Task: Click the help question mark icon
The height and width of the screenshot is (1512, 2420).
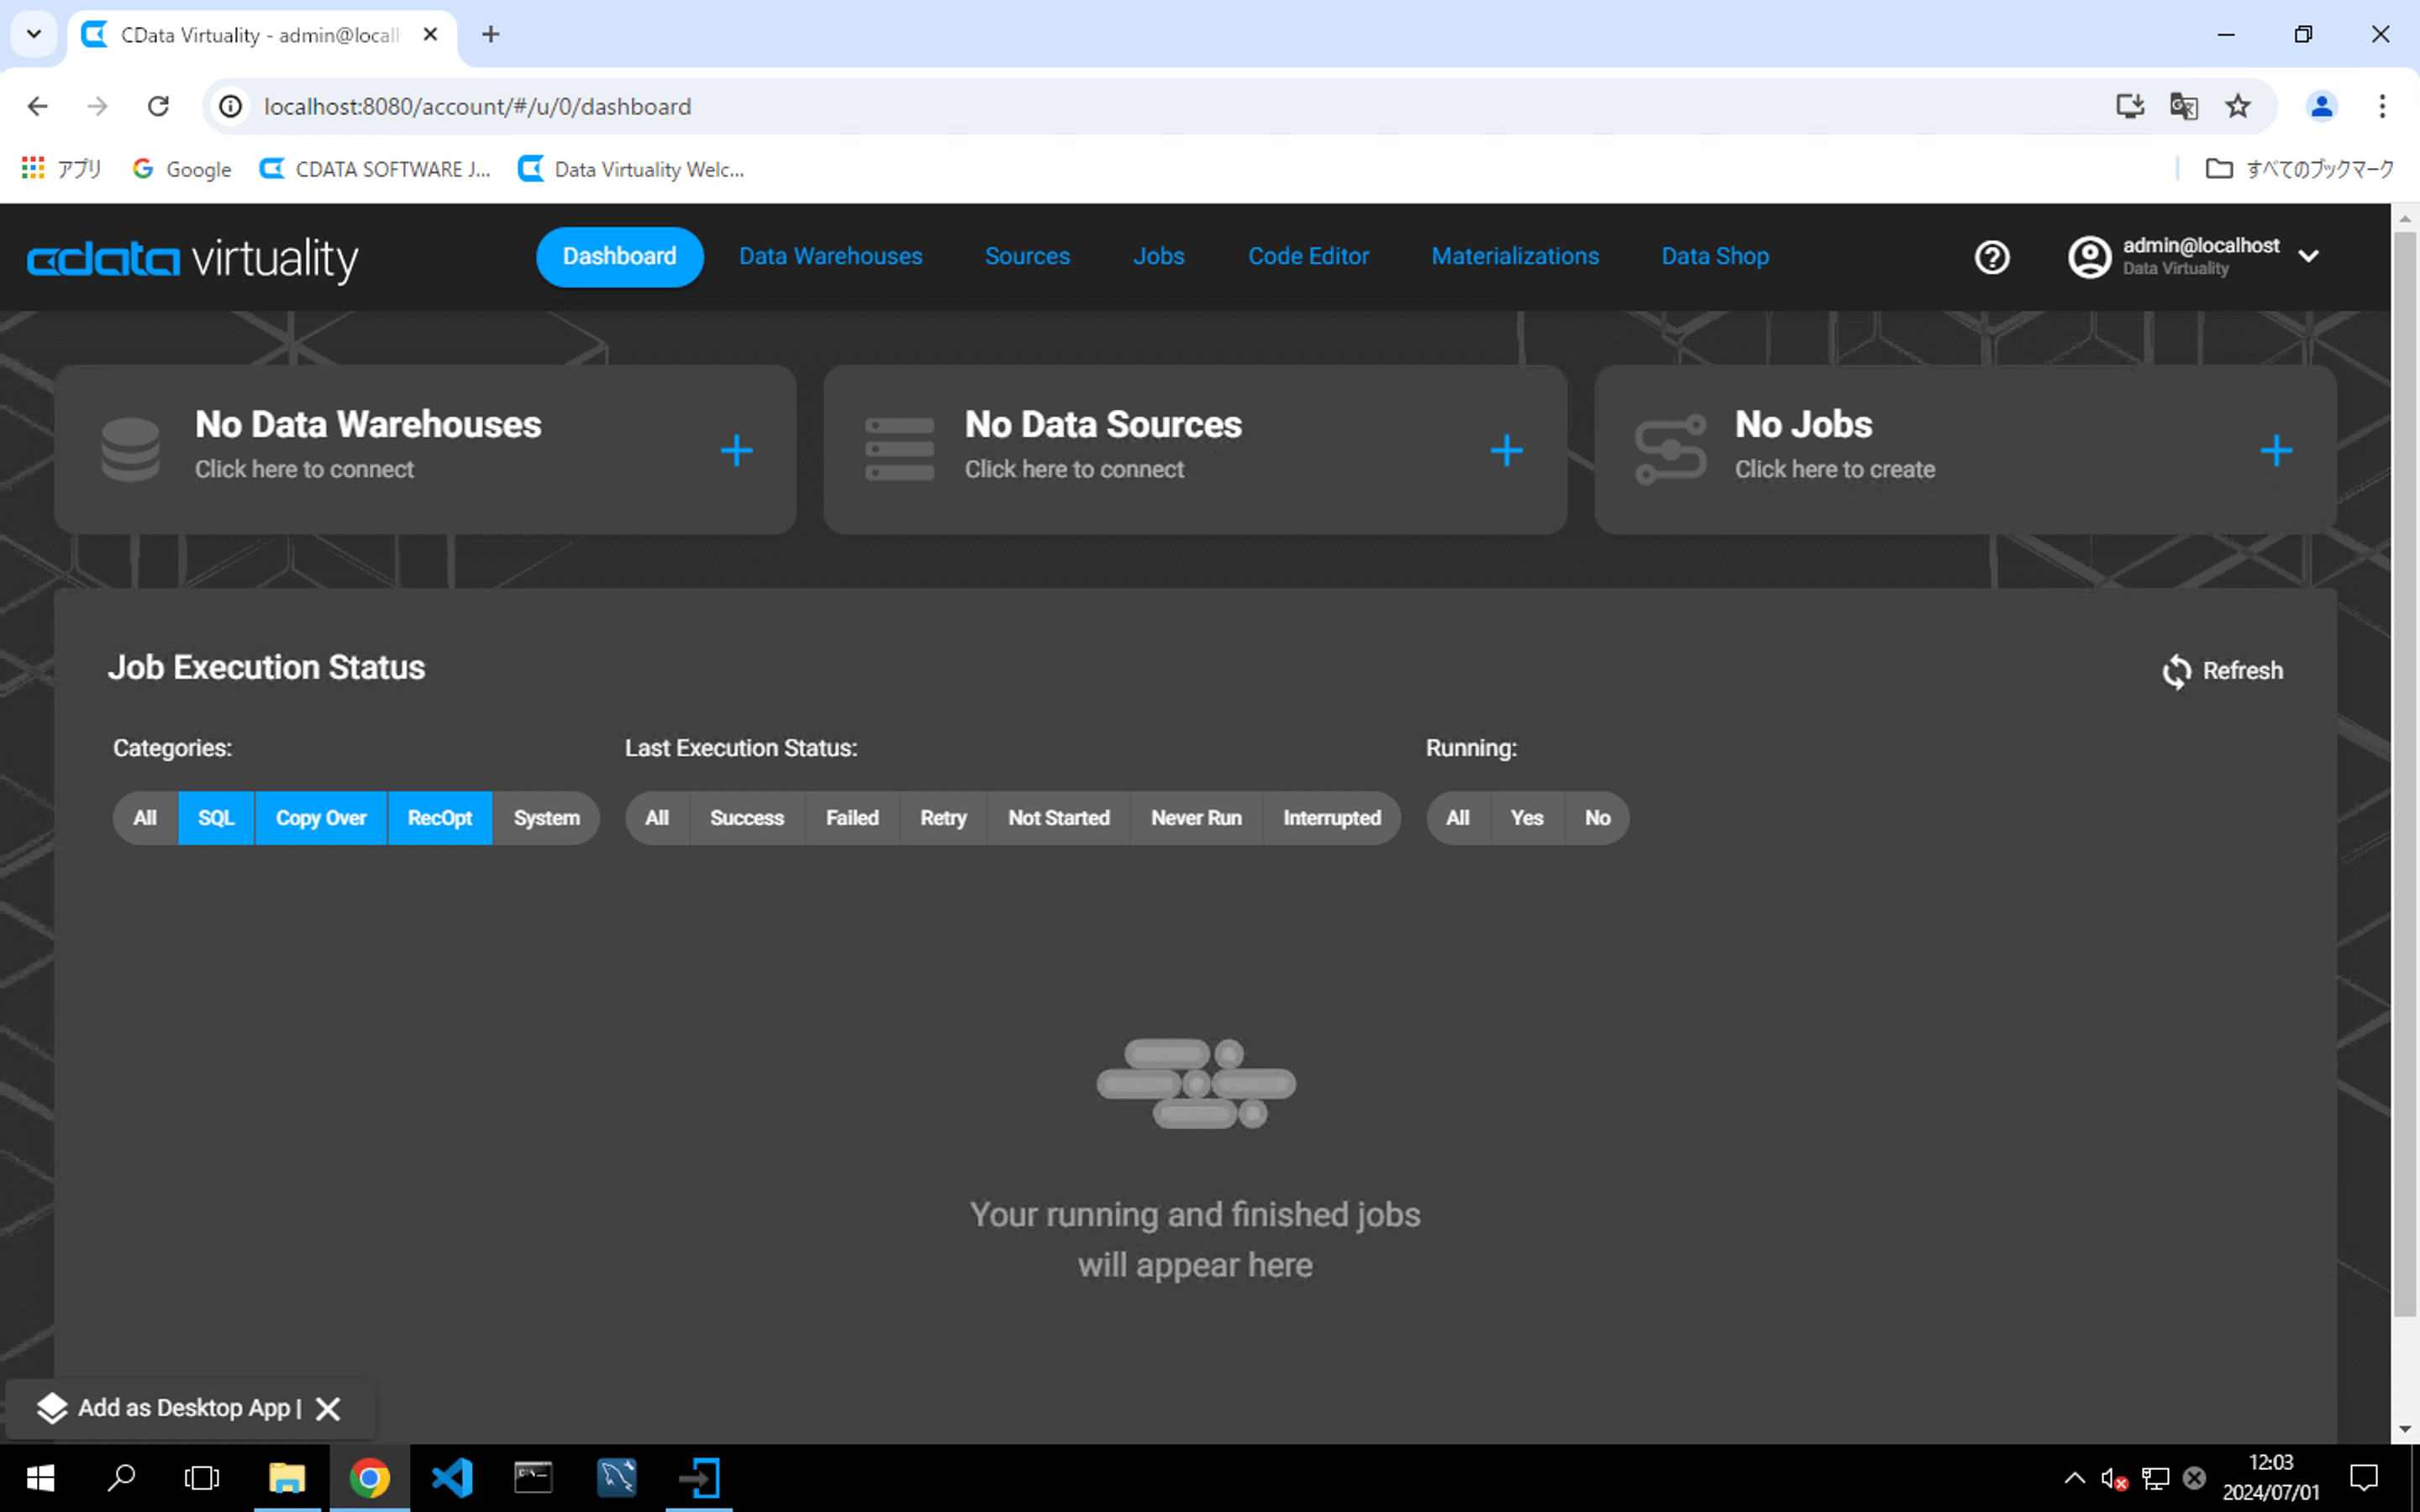Action: click(1991, 257)
